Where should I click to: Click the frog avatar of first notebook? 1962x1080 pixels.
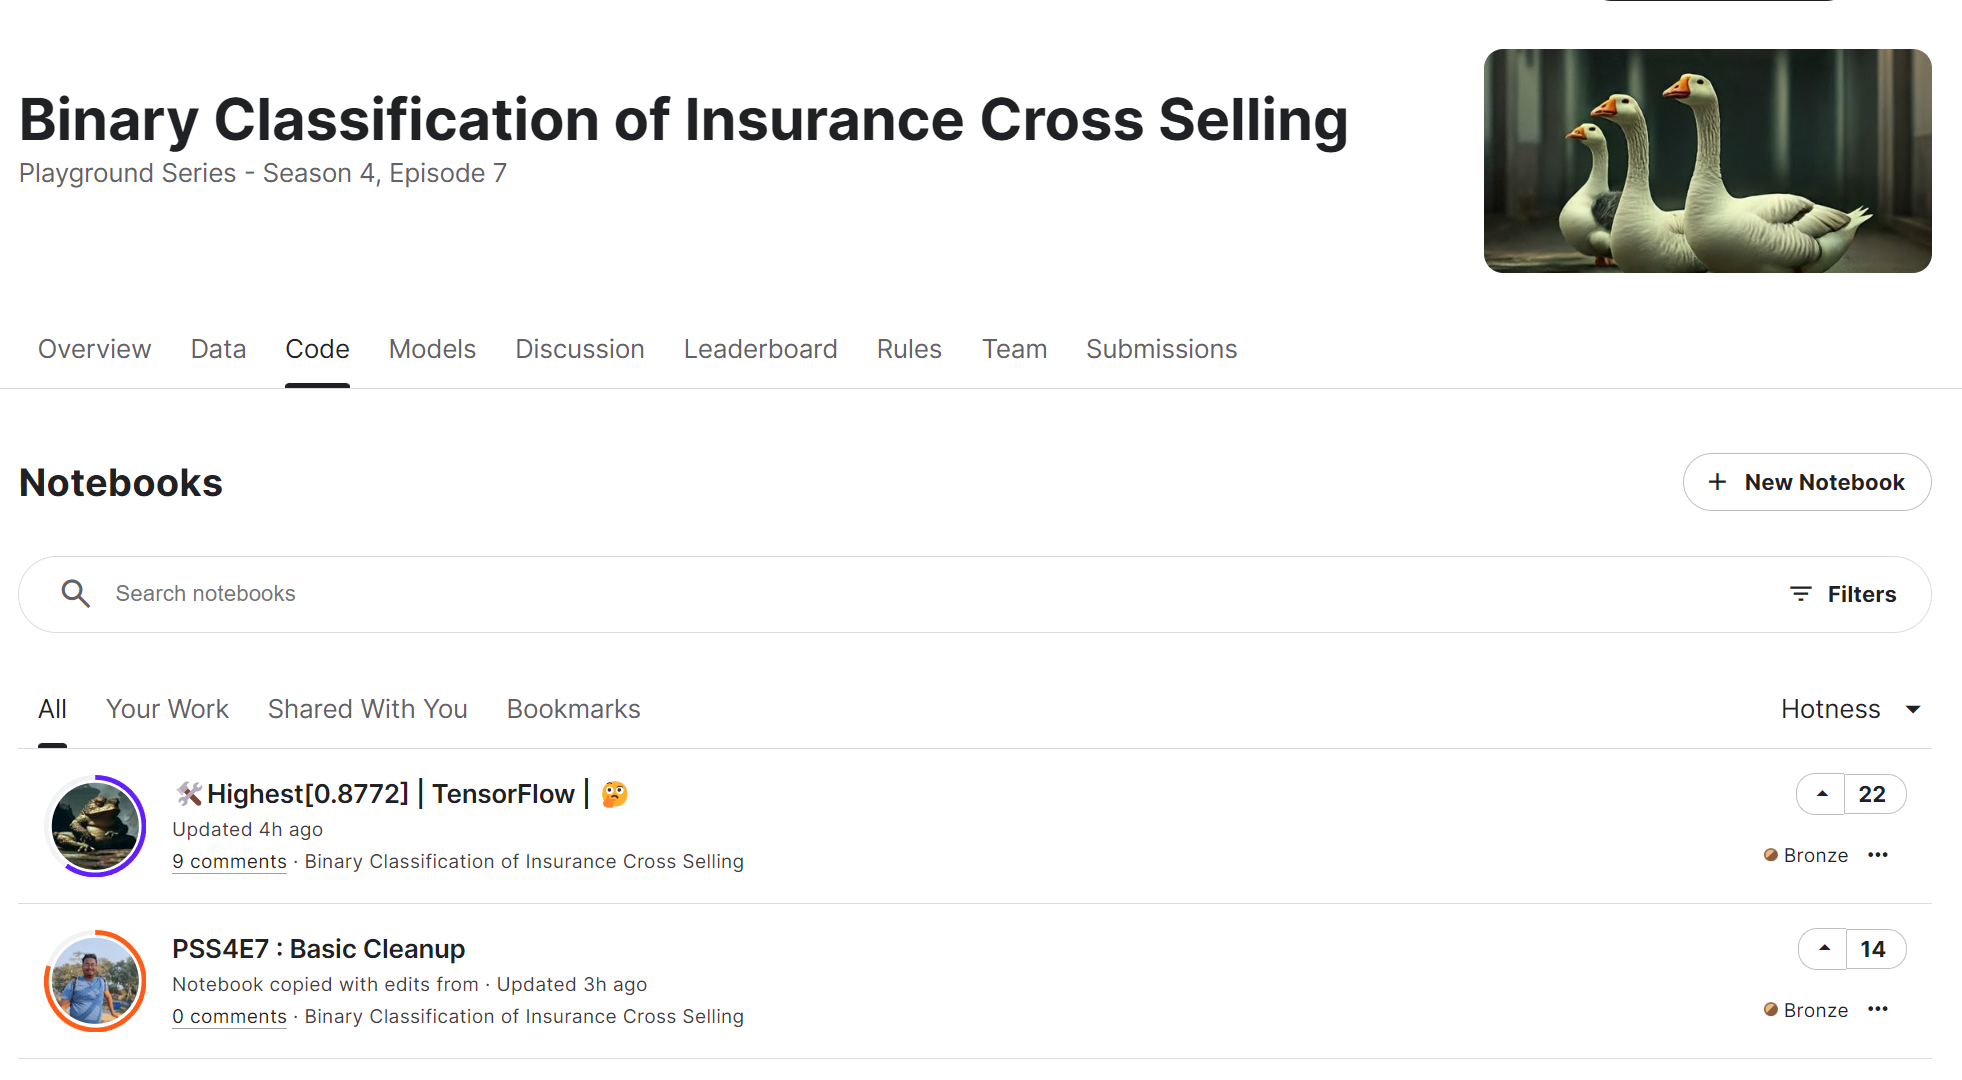tap(96, 826)
